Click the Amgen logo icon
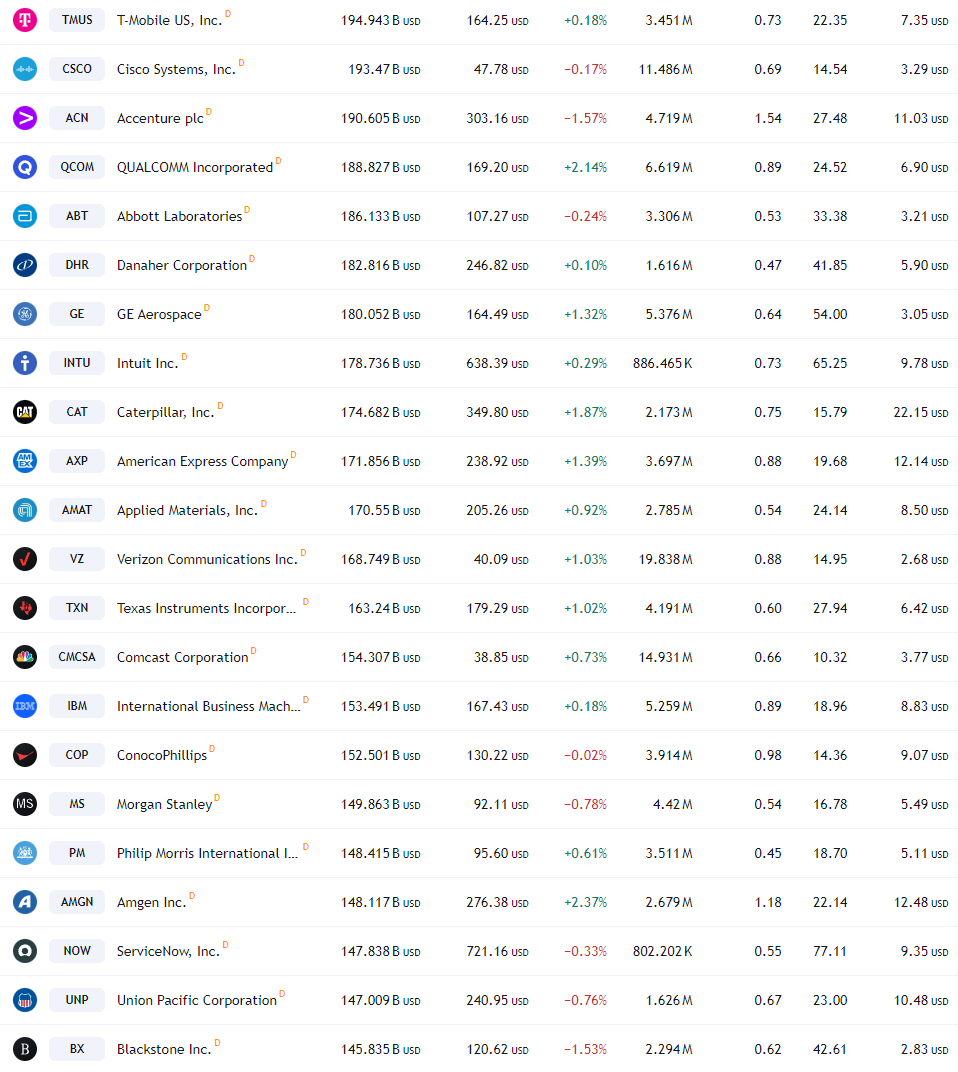 [25, 902]
